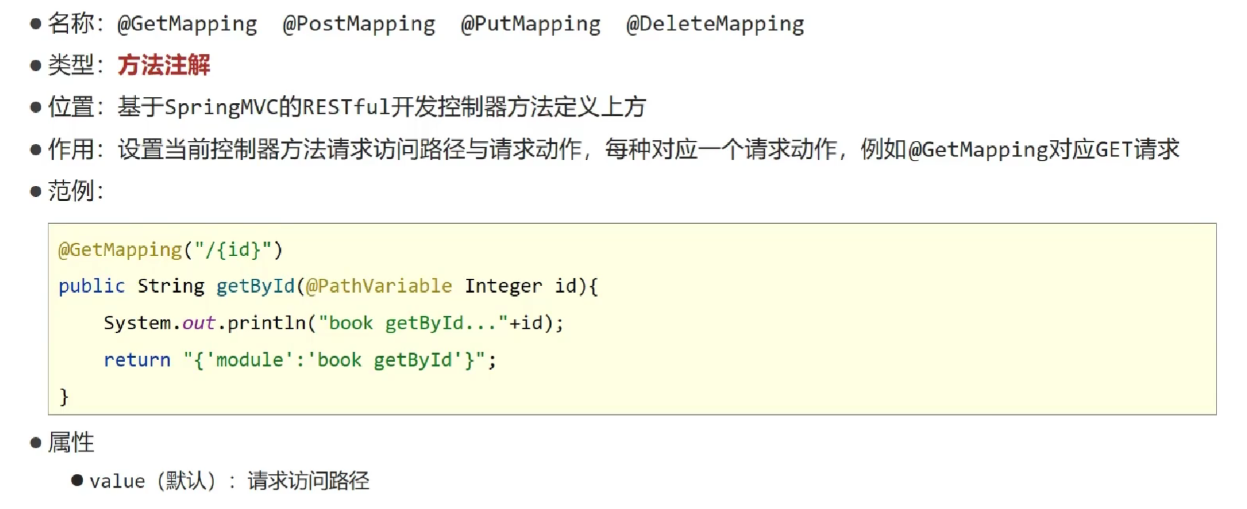
Task: Click the @PostMapping annotation name
Action: pos(359,24)
